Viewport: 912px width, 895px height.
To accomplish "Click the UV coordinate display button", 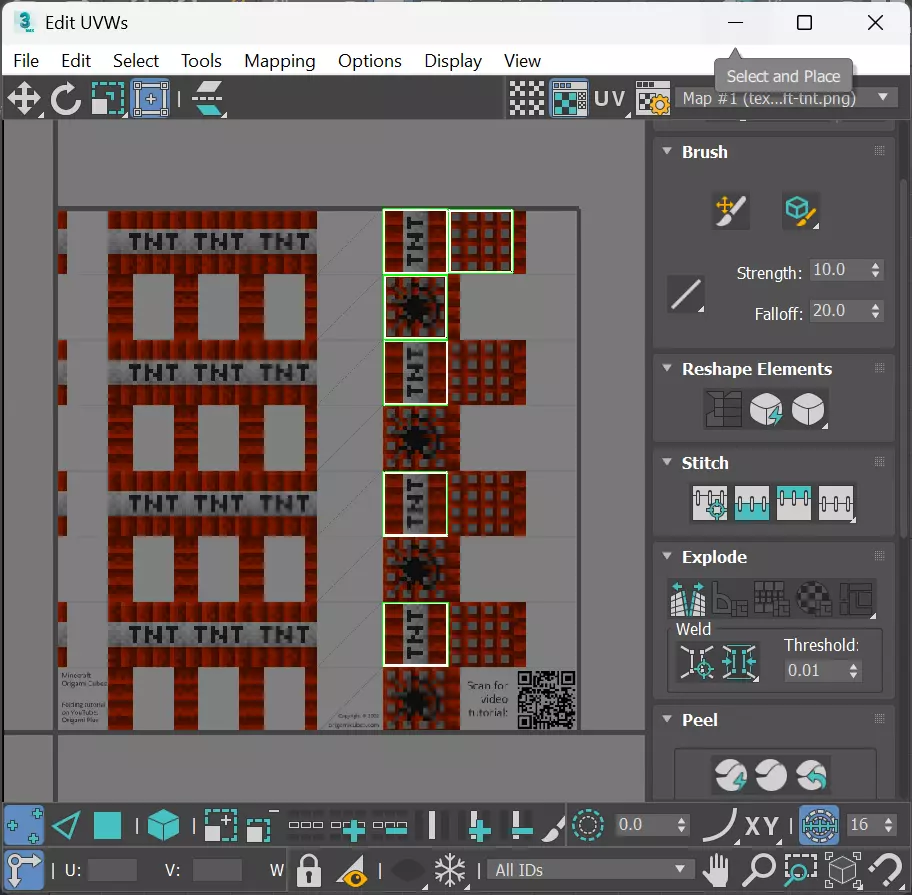I will tap(610, 98).
